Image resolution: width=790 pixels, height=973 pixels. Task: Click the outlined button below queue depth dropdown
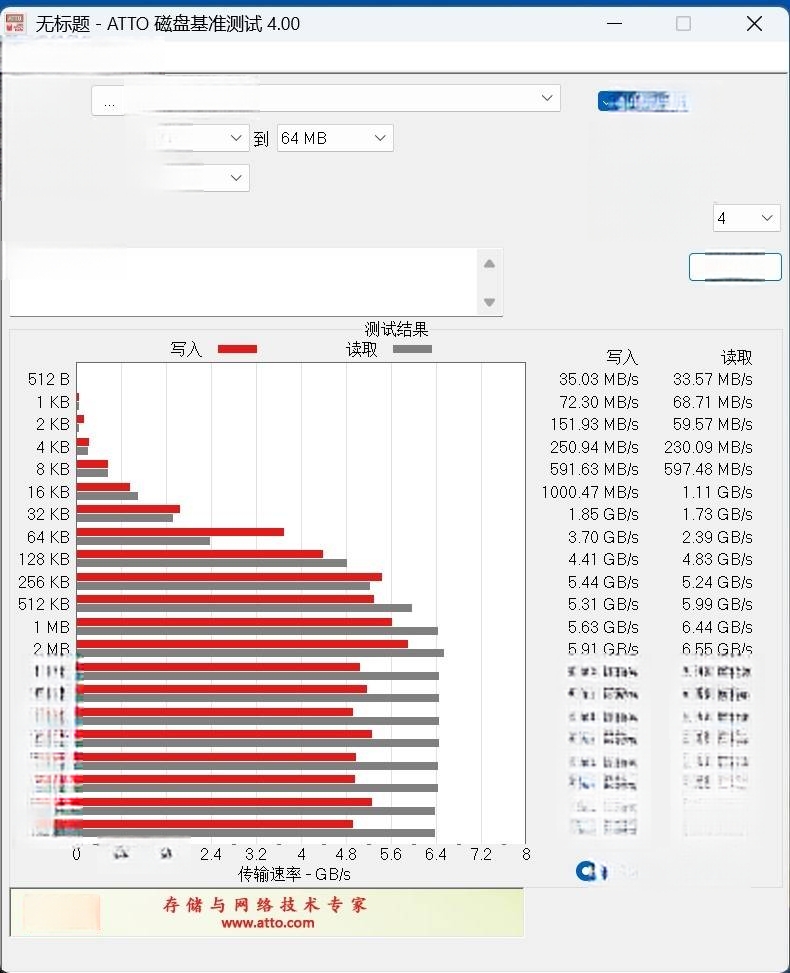[x=735, y=267]
